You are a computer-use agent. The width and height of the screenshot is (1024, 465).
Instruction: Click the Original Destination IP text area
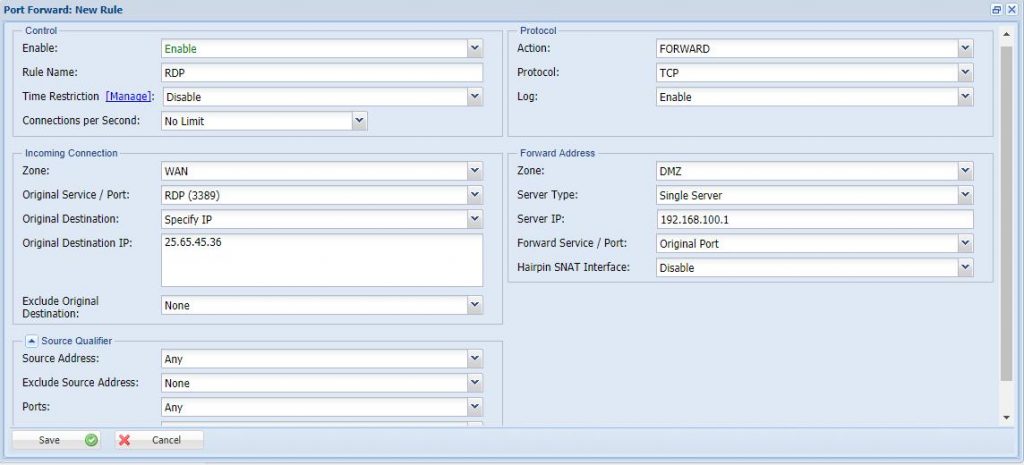tap(321, 260)
